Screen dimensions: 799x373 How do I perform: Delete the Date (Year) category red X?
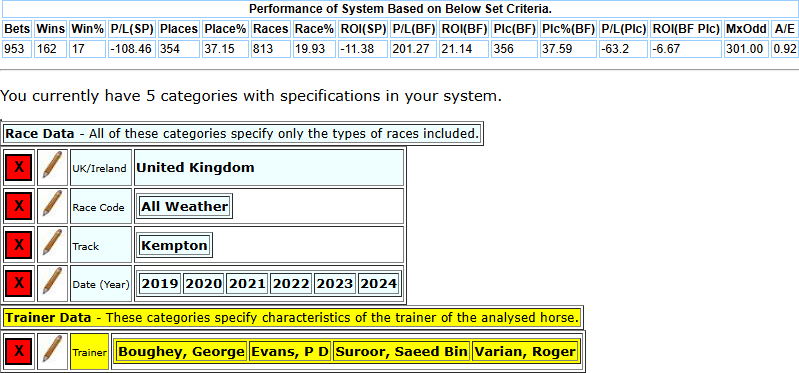pos(19,284)
